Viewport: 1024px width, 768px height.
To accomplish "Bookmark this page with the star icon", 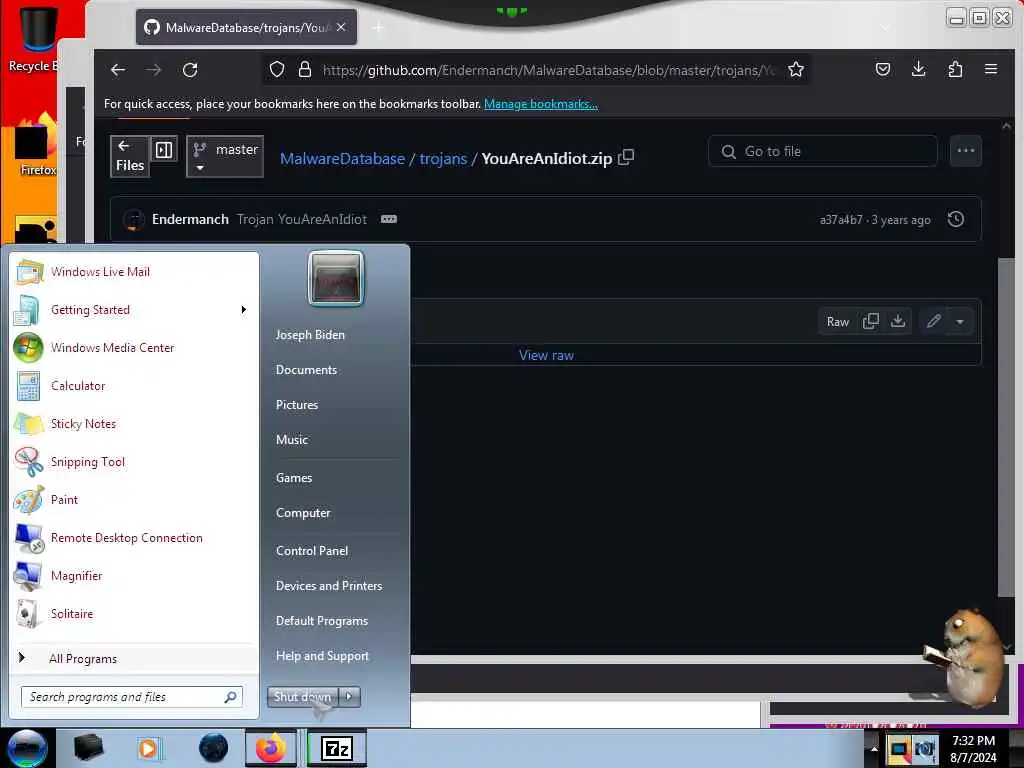I will (795, 69).
